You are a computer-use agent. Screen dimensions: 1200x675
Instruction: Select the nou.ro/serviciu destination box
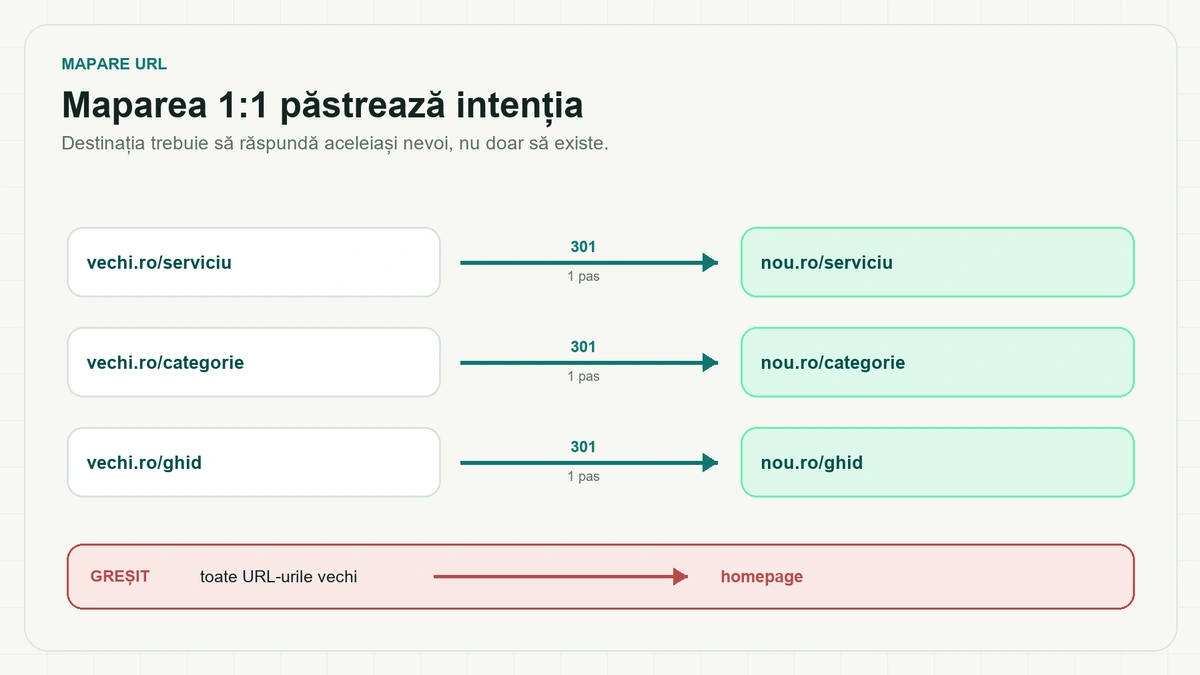[937, 262]
